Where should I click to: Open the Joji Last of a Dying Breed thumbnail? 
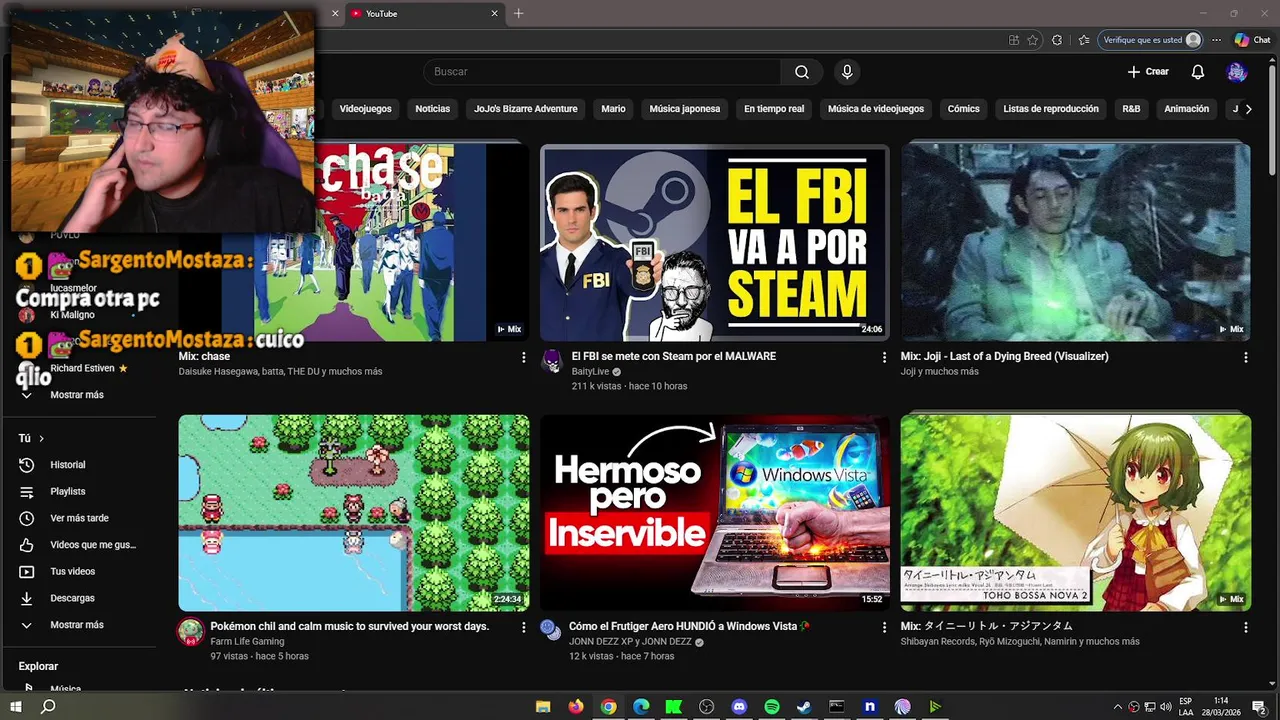(x=1076, y=243)
